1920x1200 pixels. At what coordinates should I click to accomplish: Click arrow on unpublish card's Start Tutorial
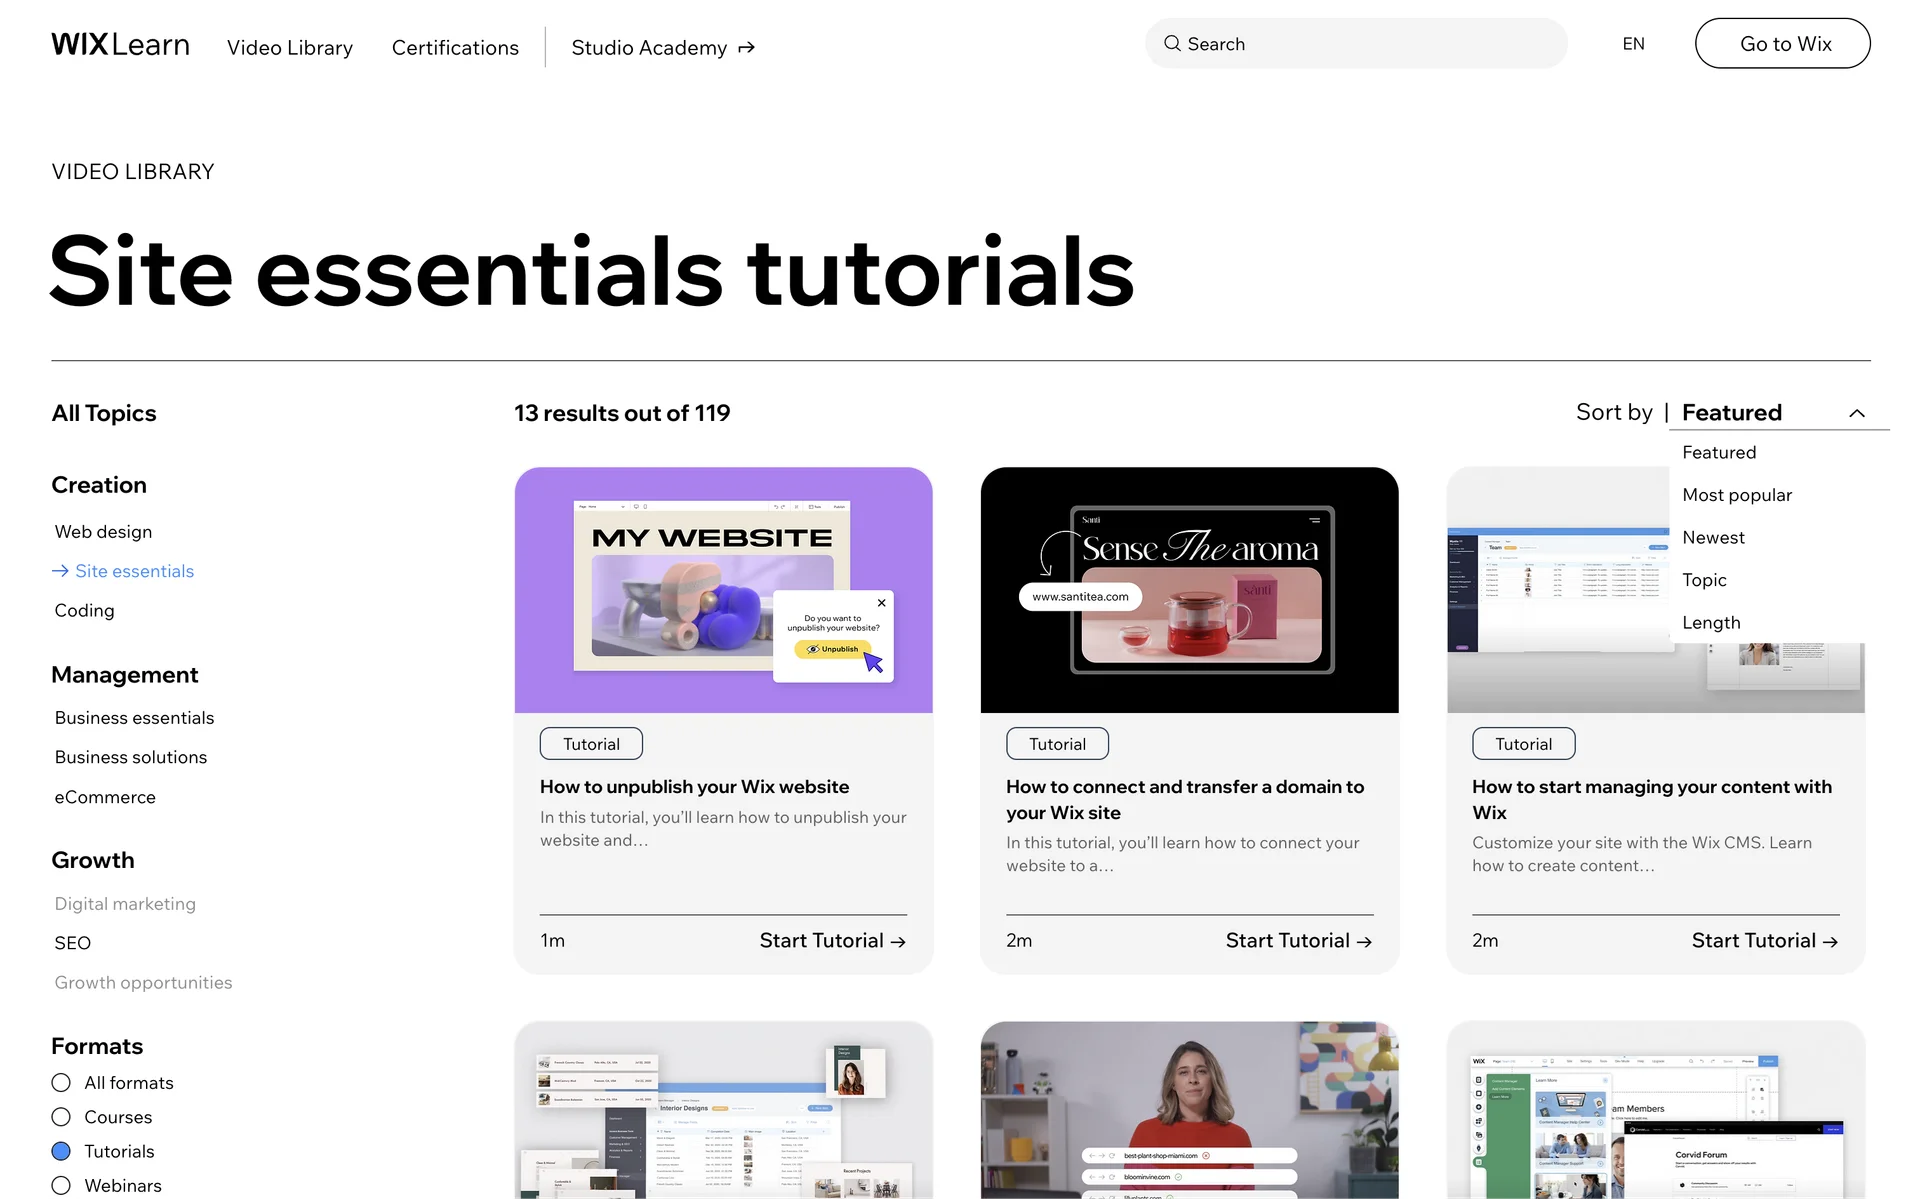[898, 942]
